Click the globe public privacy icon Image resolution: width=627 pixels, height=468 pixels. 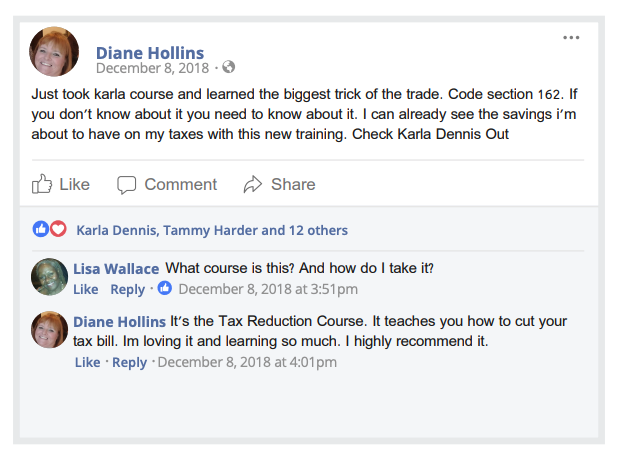(x=228, y=68)
